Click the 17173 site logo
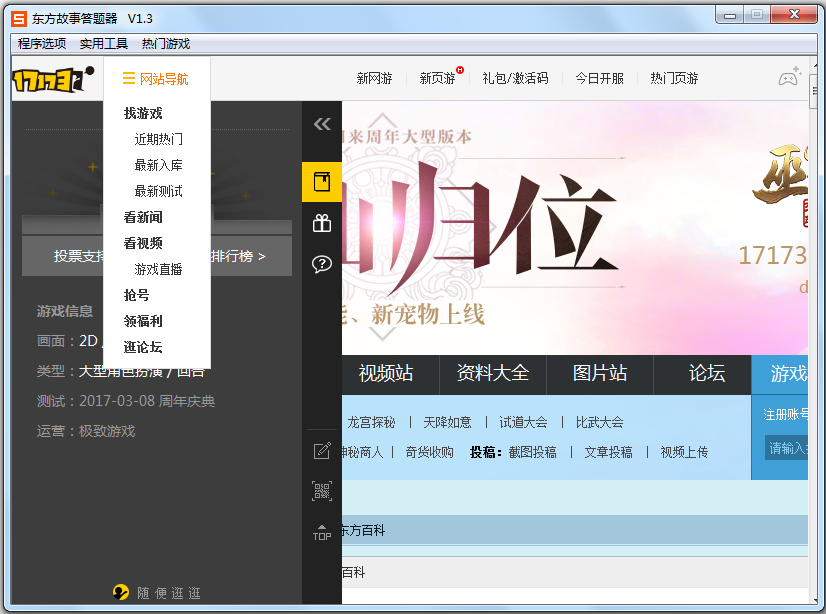 (52, 79)
